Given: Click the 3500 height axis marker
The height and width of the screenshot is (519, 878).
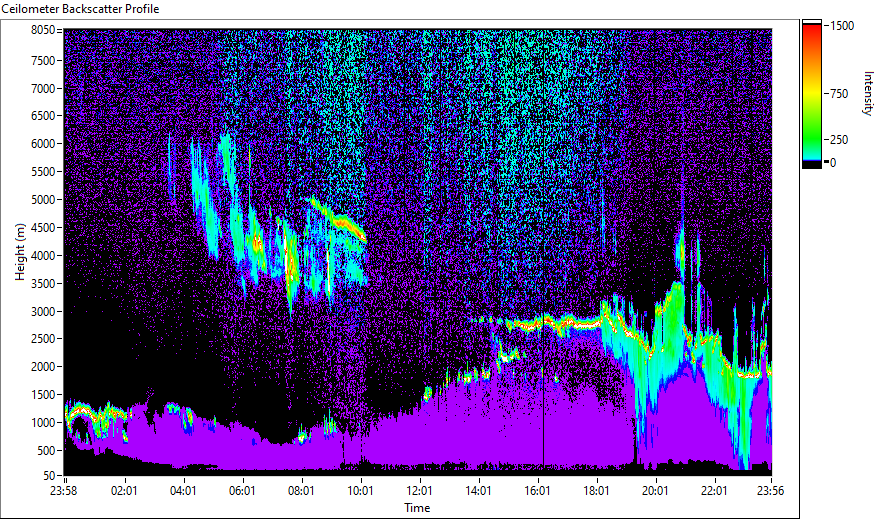Looking at the screenshot, I should (43, 284).
